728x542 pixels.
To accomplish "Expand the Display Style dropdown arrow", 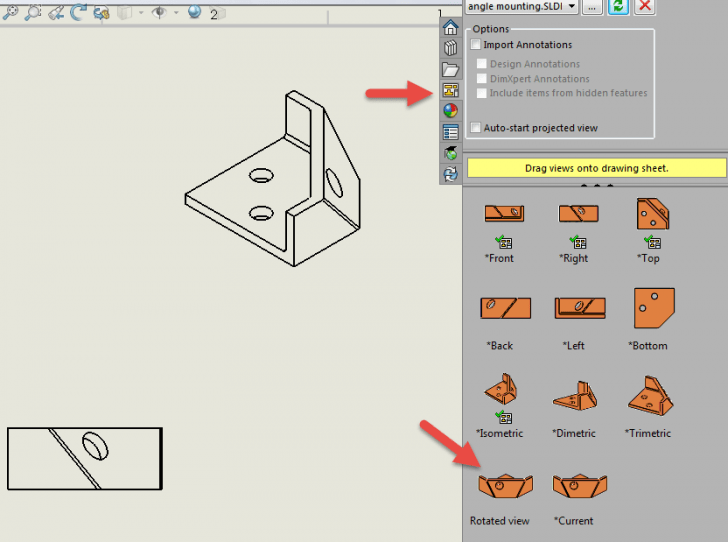I will pos(141,13).
